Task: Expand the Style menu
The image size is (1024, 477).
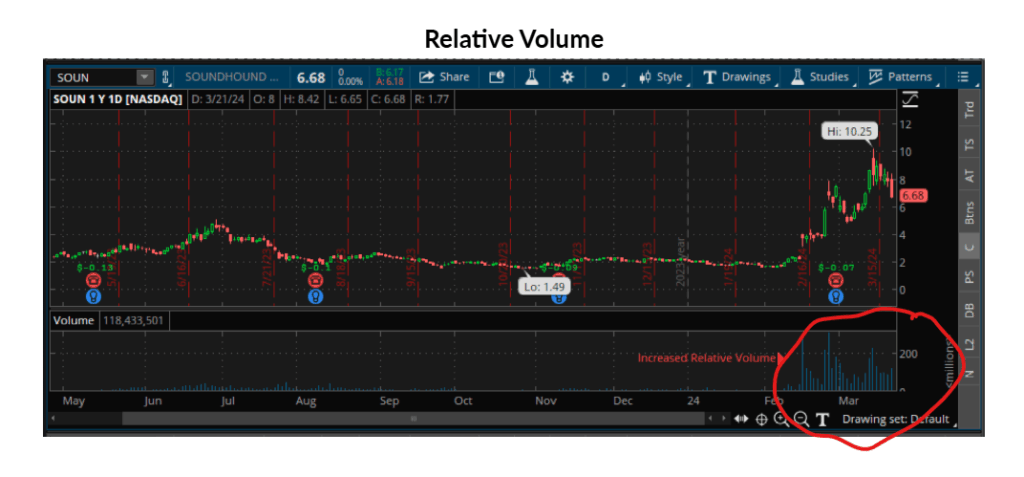Action: point(661,77)
